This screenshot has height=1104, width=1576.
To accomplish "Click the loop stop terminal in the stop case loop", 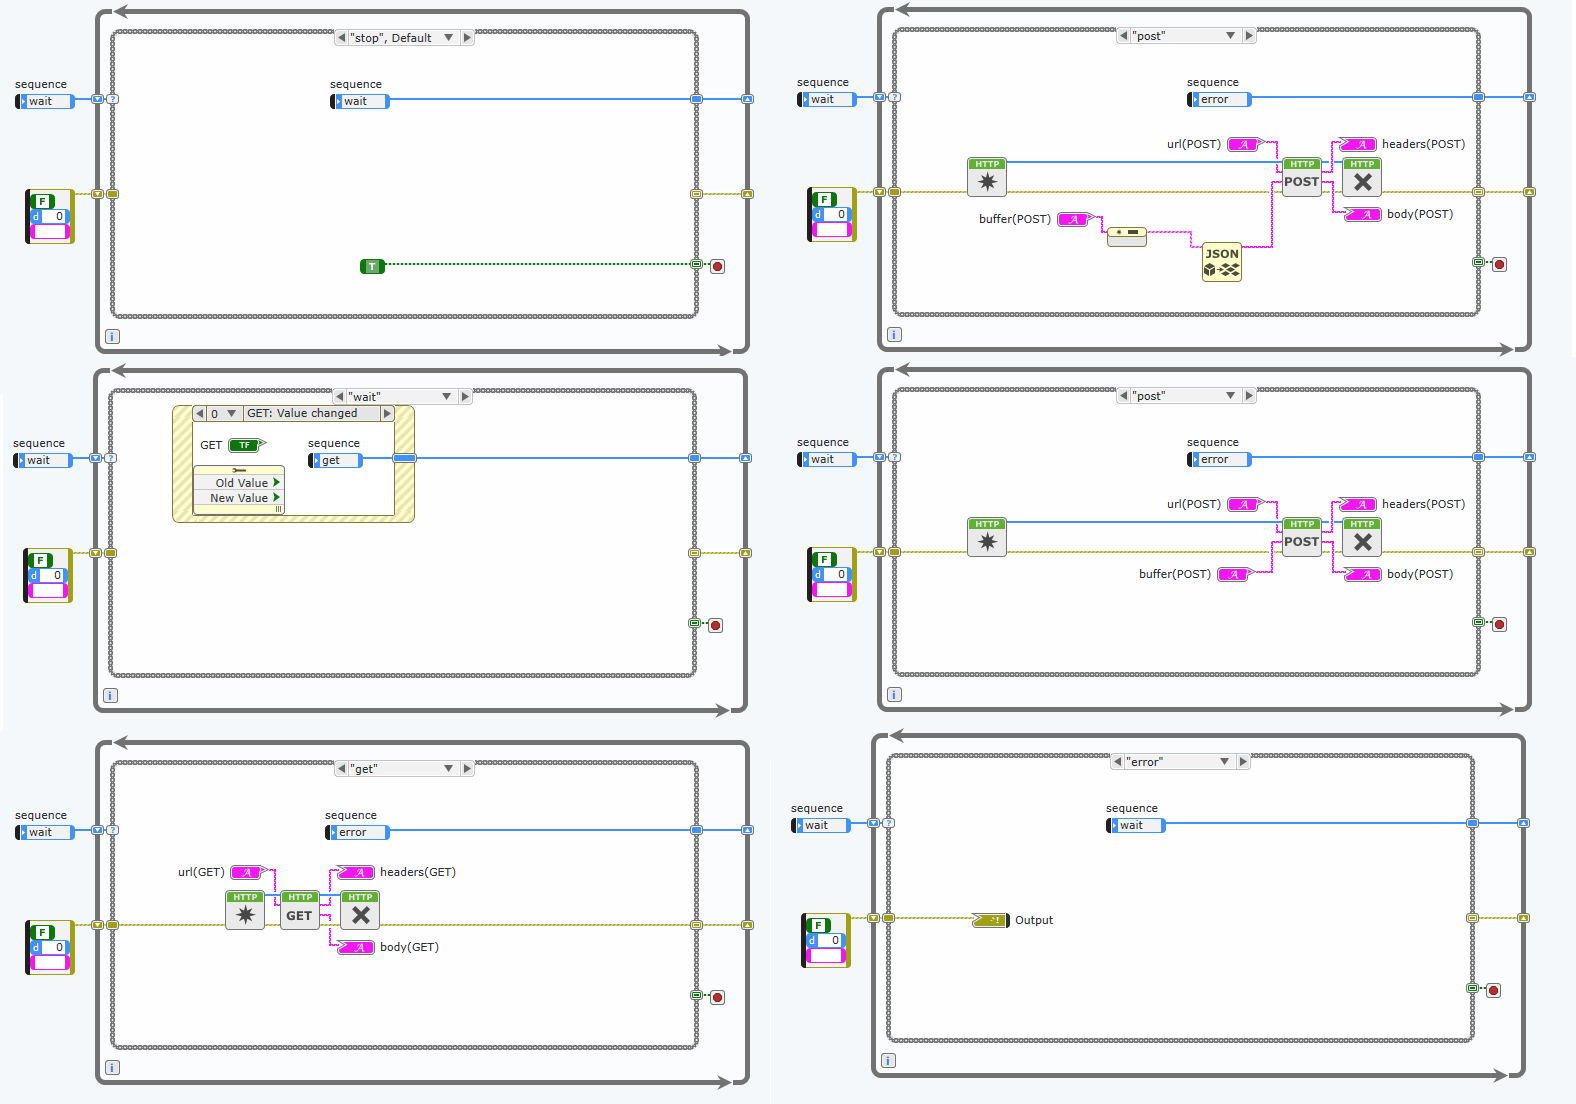I will (x=717, y=266).
